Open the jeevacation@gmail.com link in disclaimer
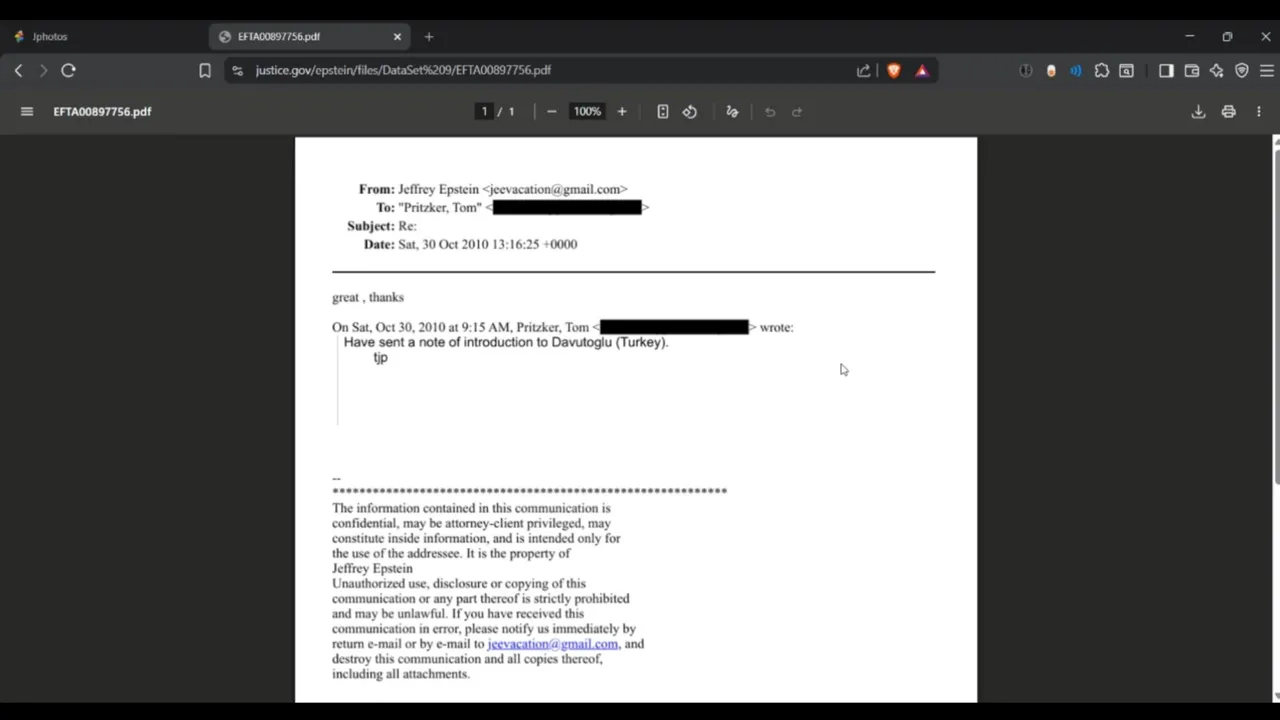 (x=552, y=644)
